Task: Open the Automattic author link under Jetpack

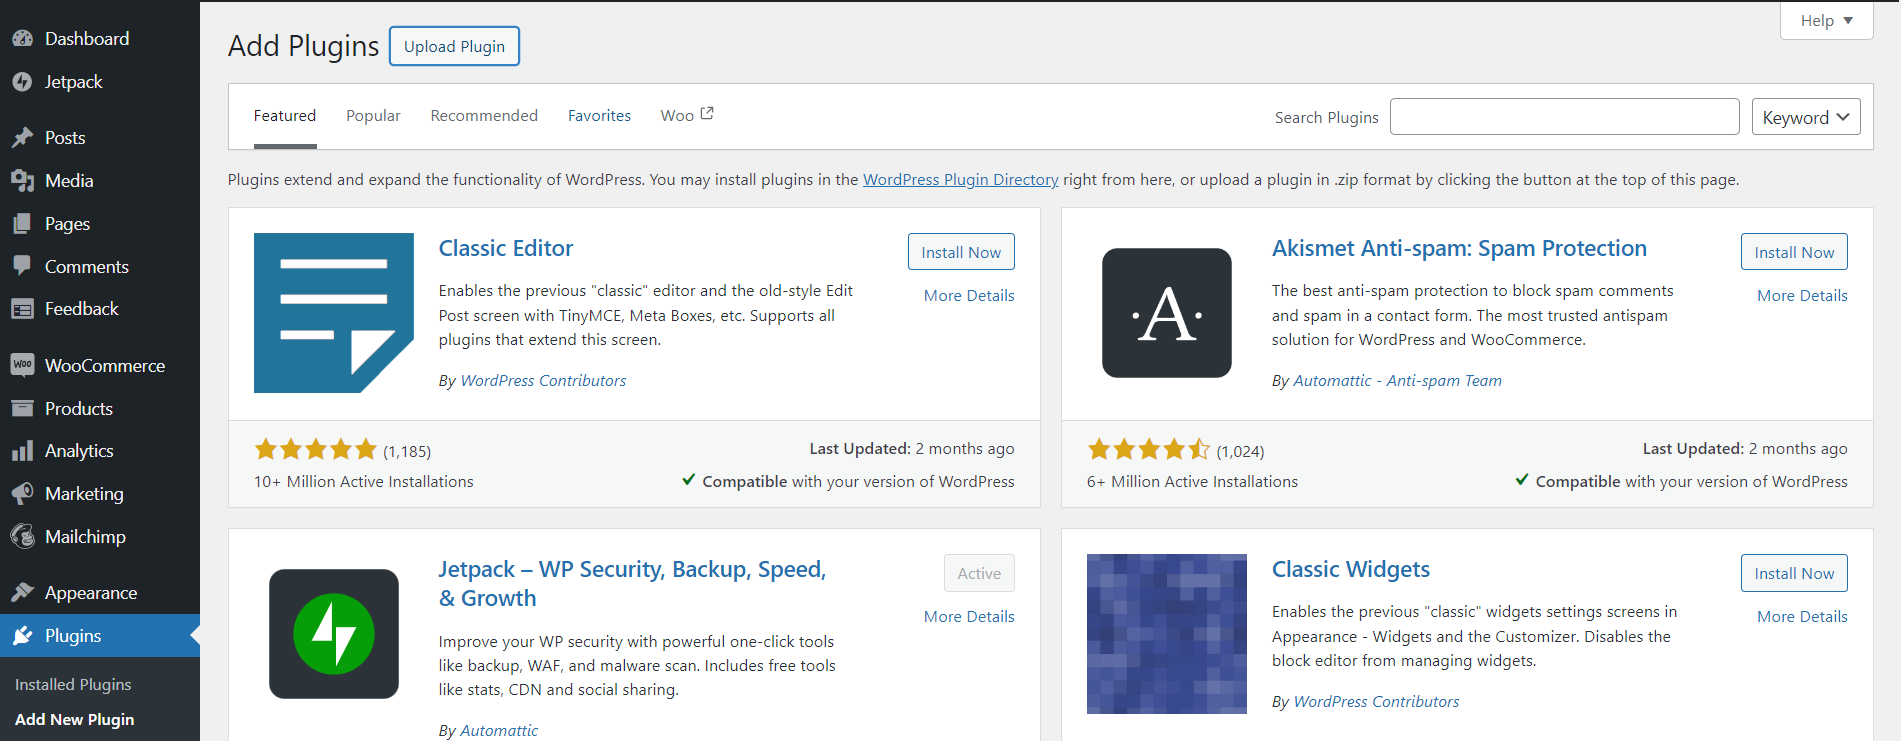Action: click(x=499, y=731)
